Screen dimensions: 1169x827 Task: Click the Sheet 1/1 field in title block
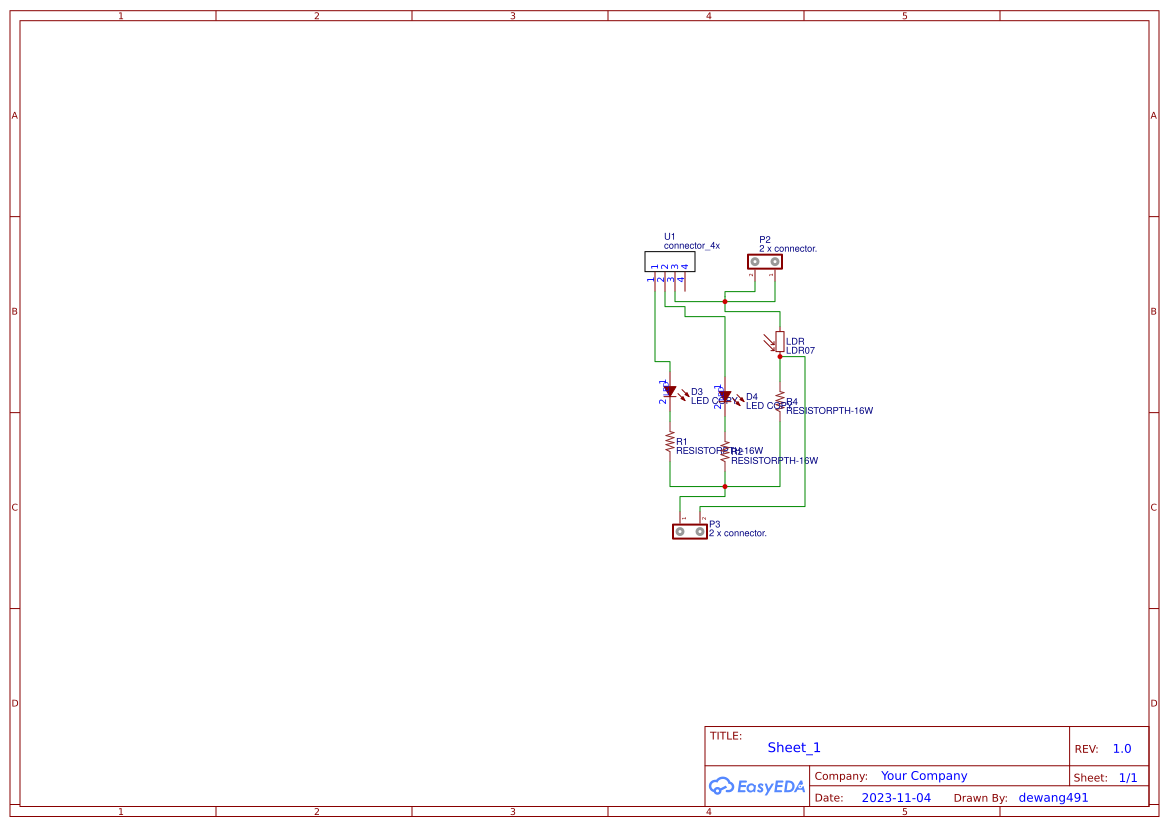1128,777
